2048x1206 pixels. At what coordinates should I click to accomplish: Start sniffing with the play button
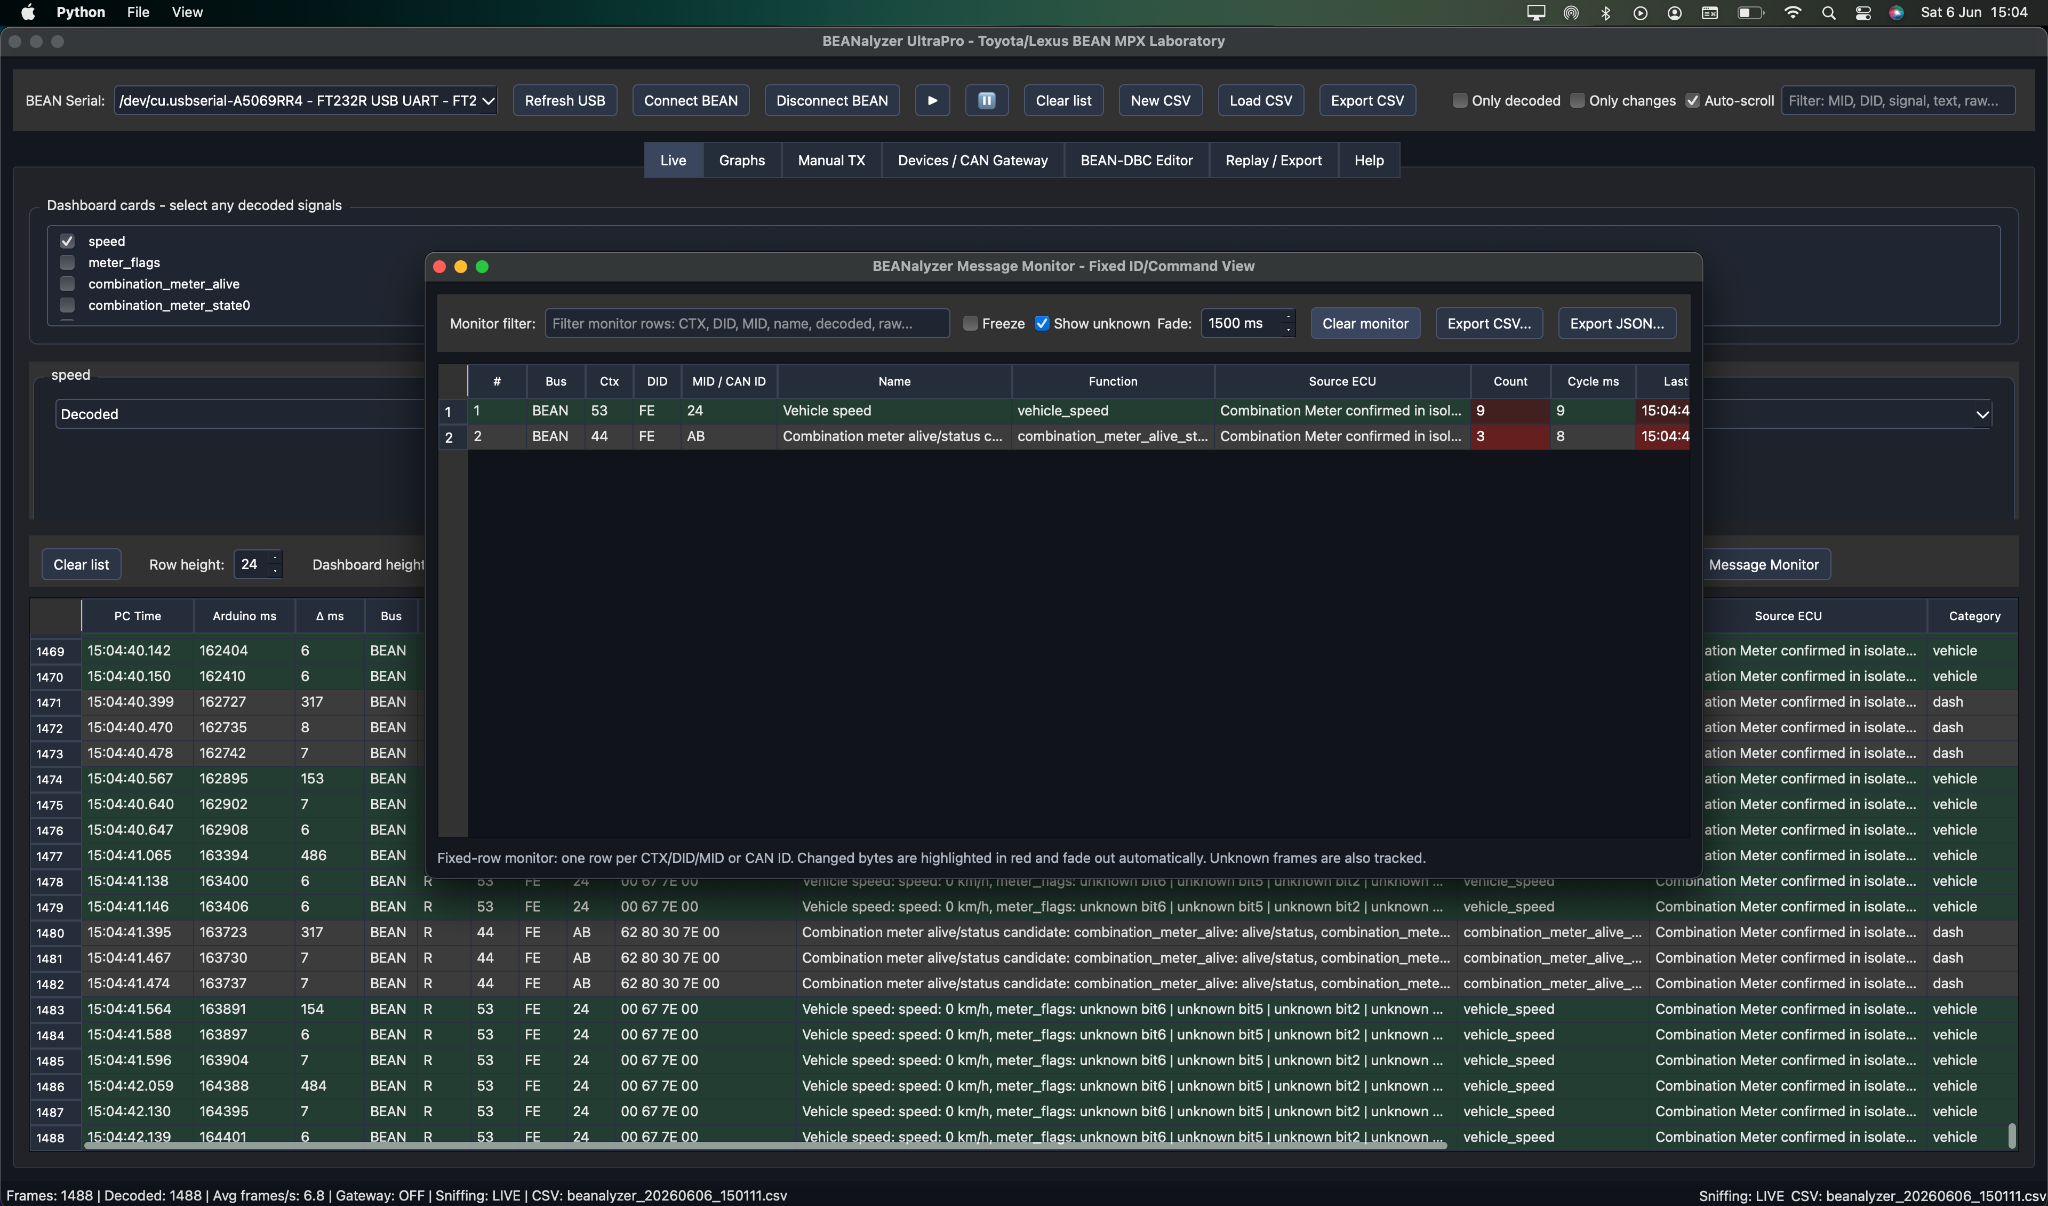click(932, 101)
